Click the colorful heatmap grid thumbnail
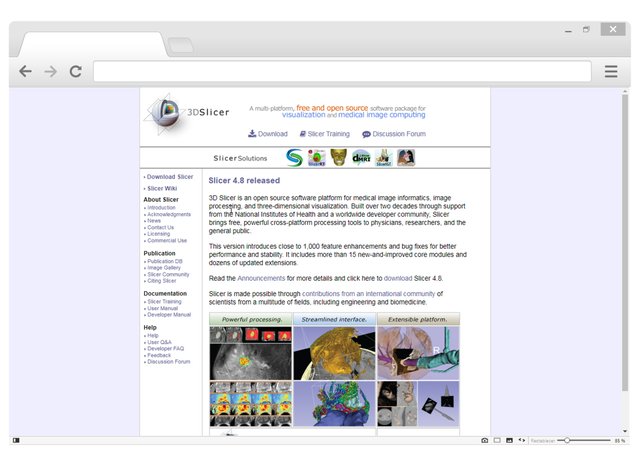Viewport: 640px width, 457px height. click(251, 404)
